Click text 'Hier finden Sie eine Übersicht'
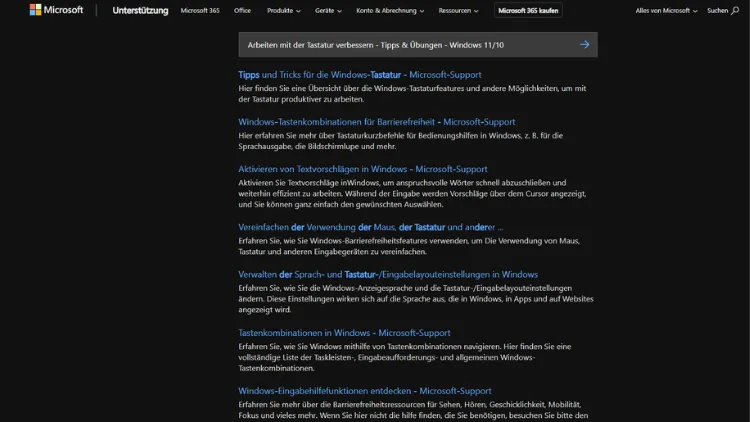The height and width of the screenshot is (422, 750). (290, 89)
